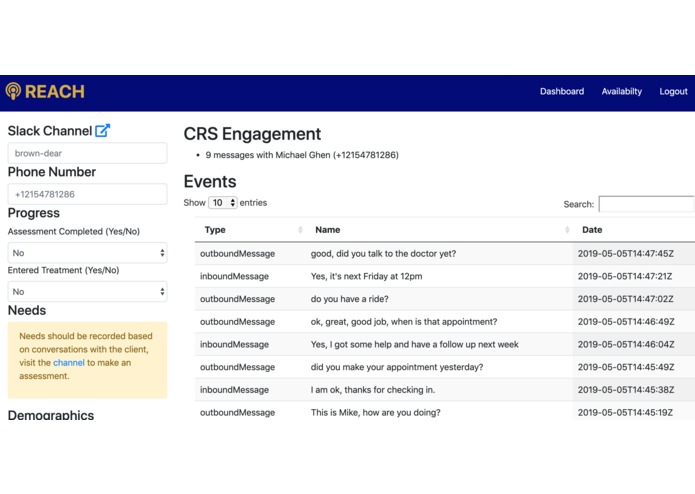Click date 2019-05-05T14:47:21Z
The height and width of the screenshot is (494, 695).
pos(625,276)
